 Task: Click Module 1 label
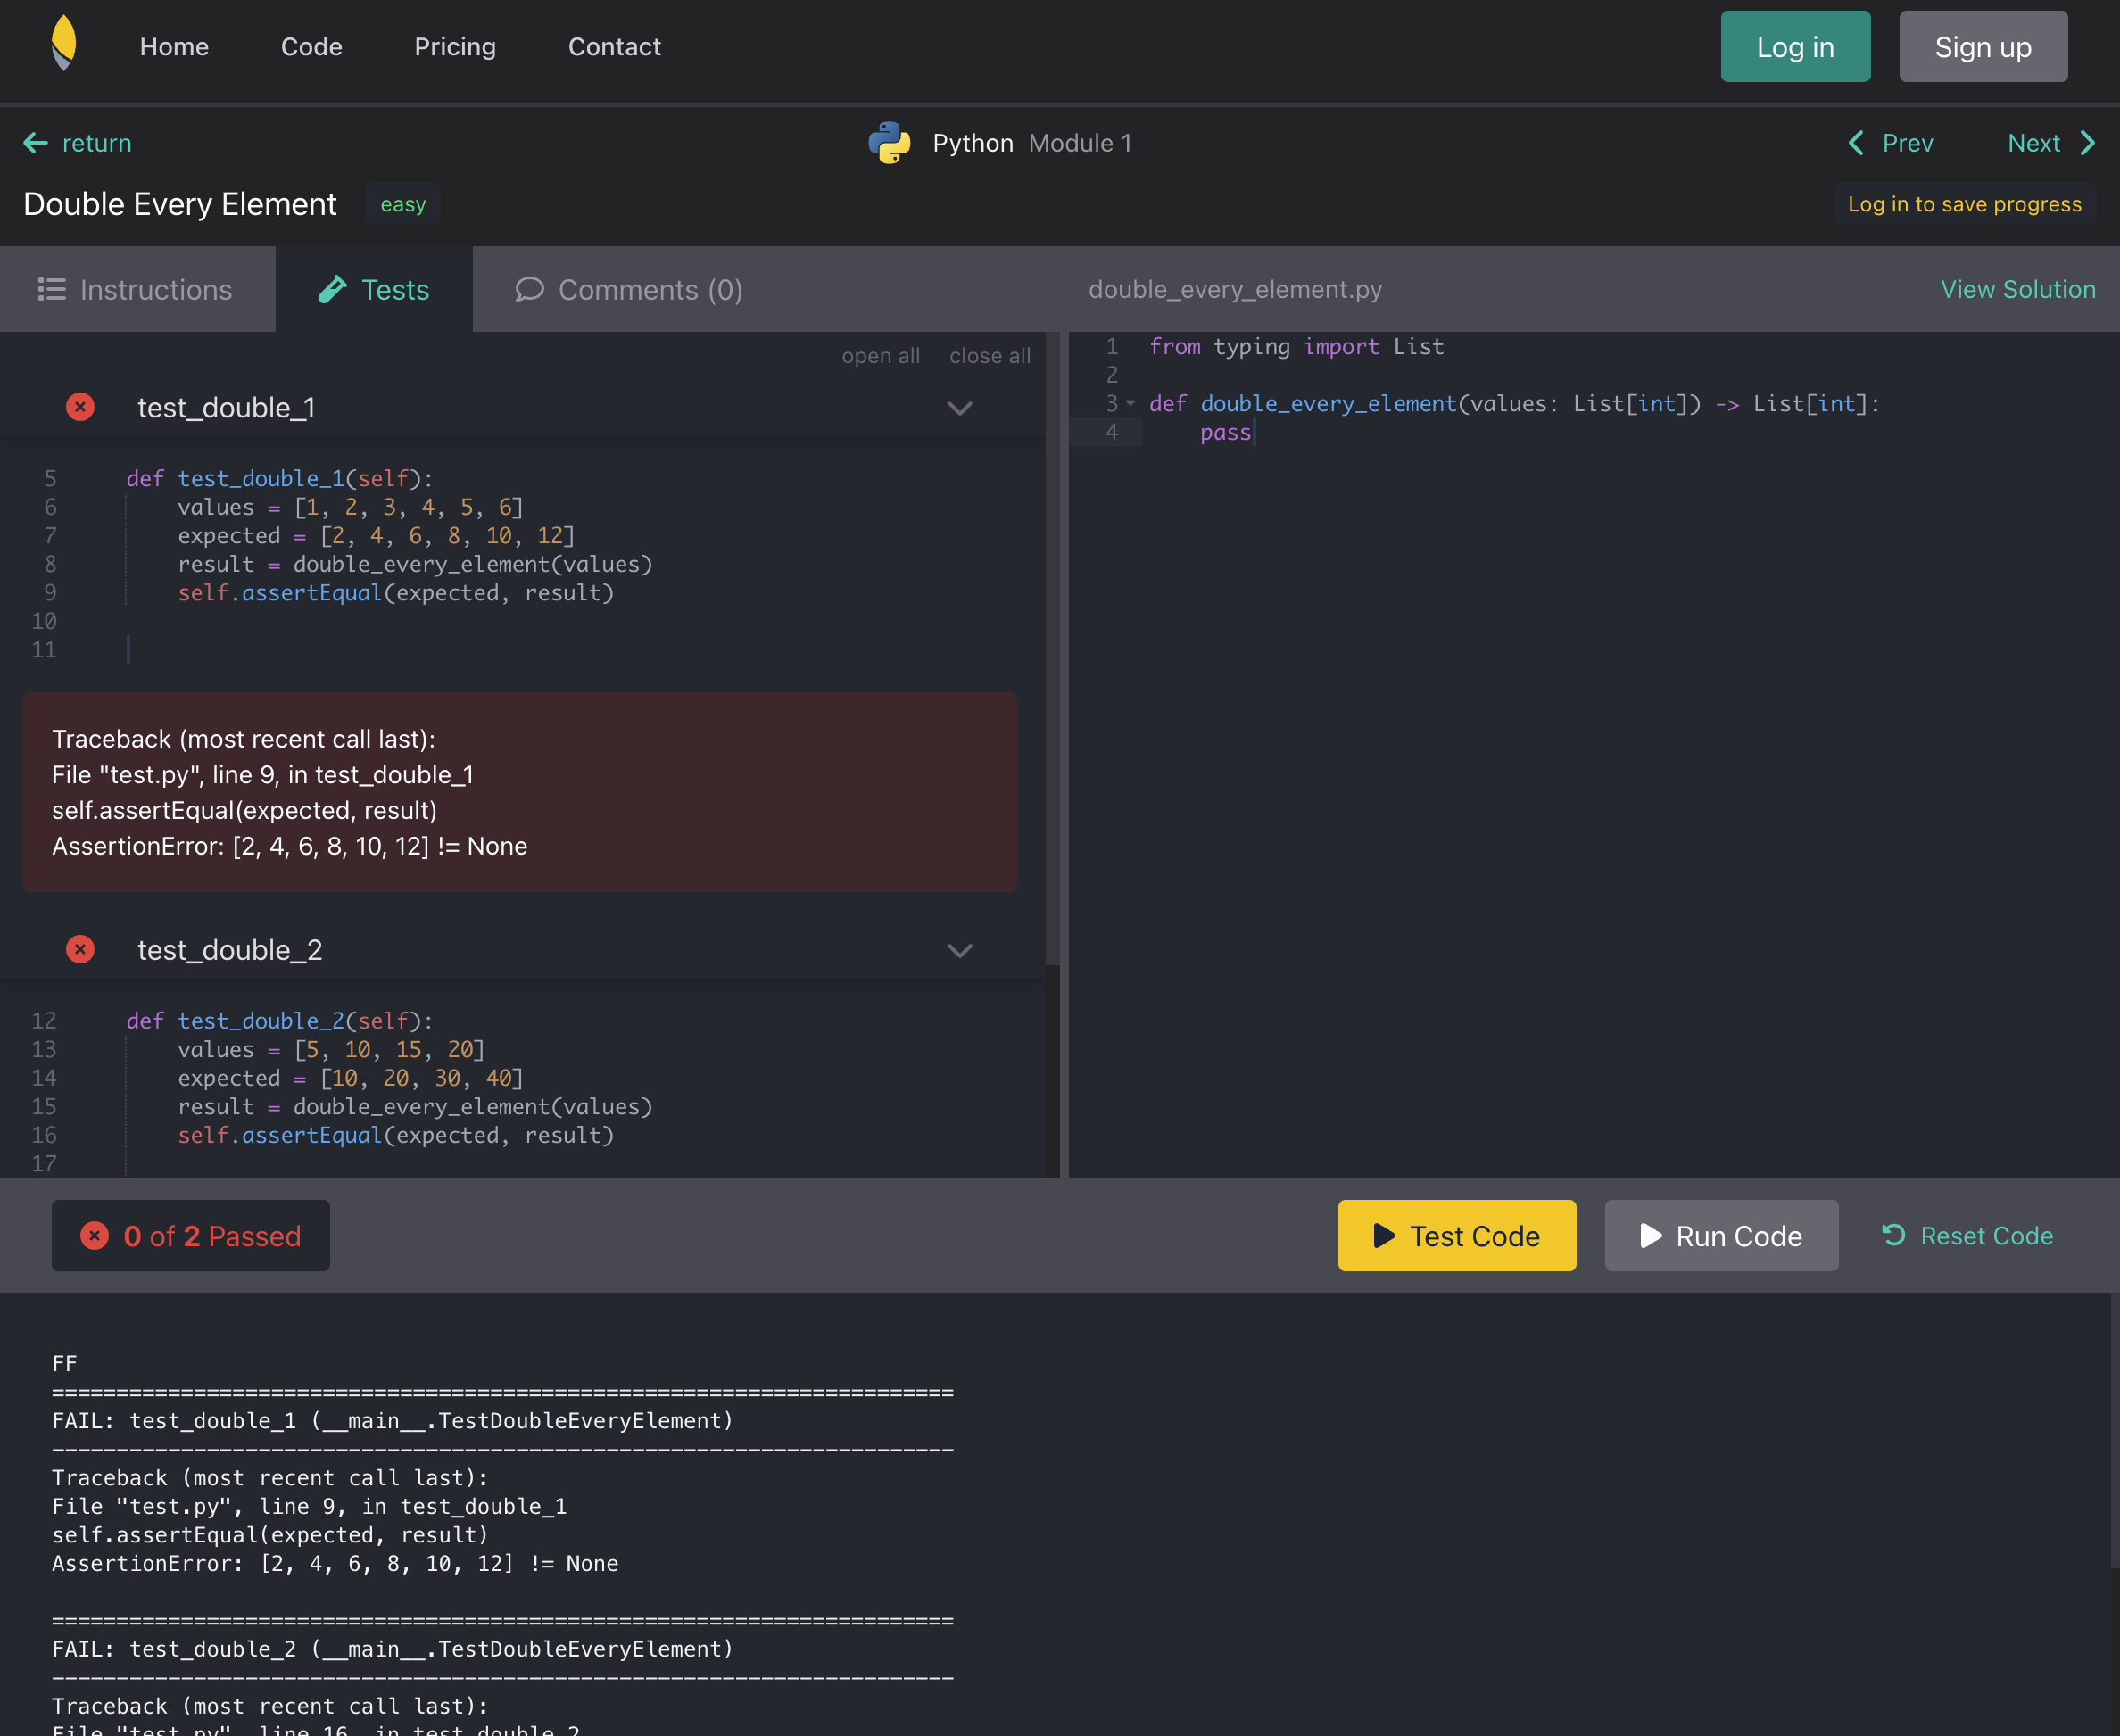pos(1080,143)
